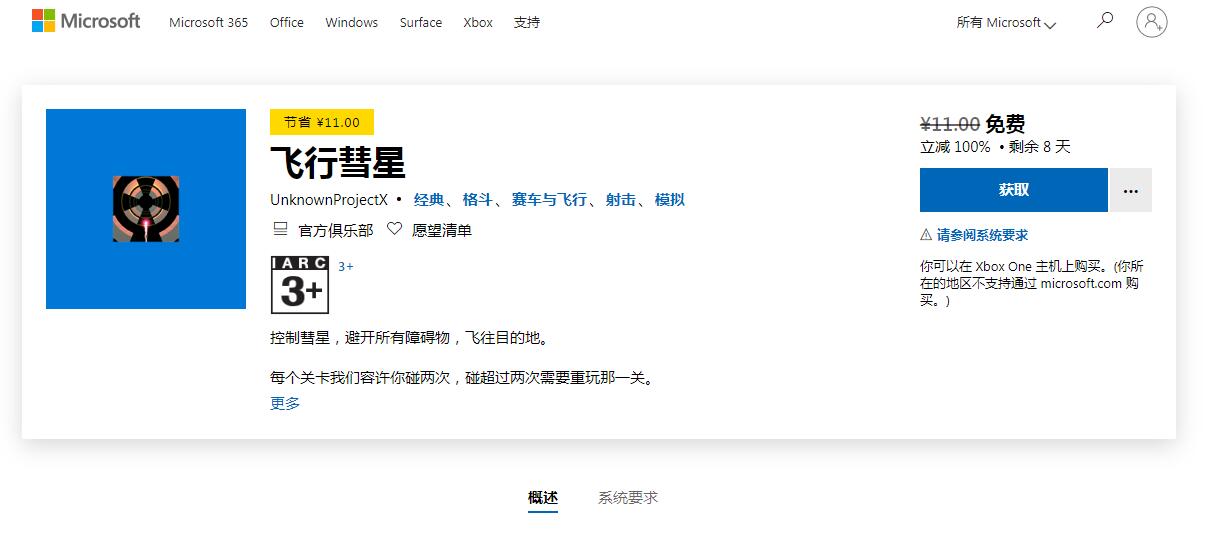Click the 官方俱乐部 club icon
The image size is (1208, 557).
point(281,229)
